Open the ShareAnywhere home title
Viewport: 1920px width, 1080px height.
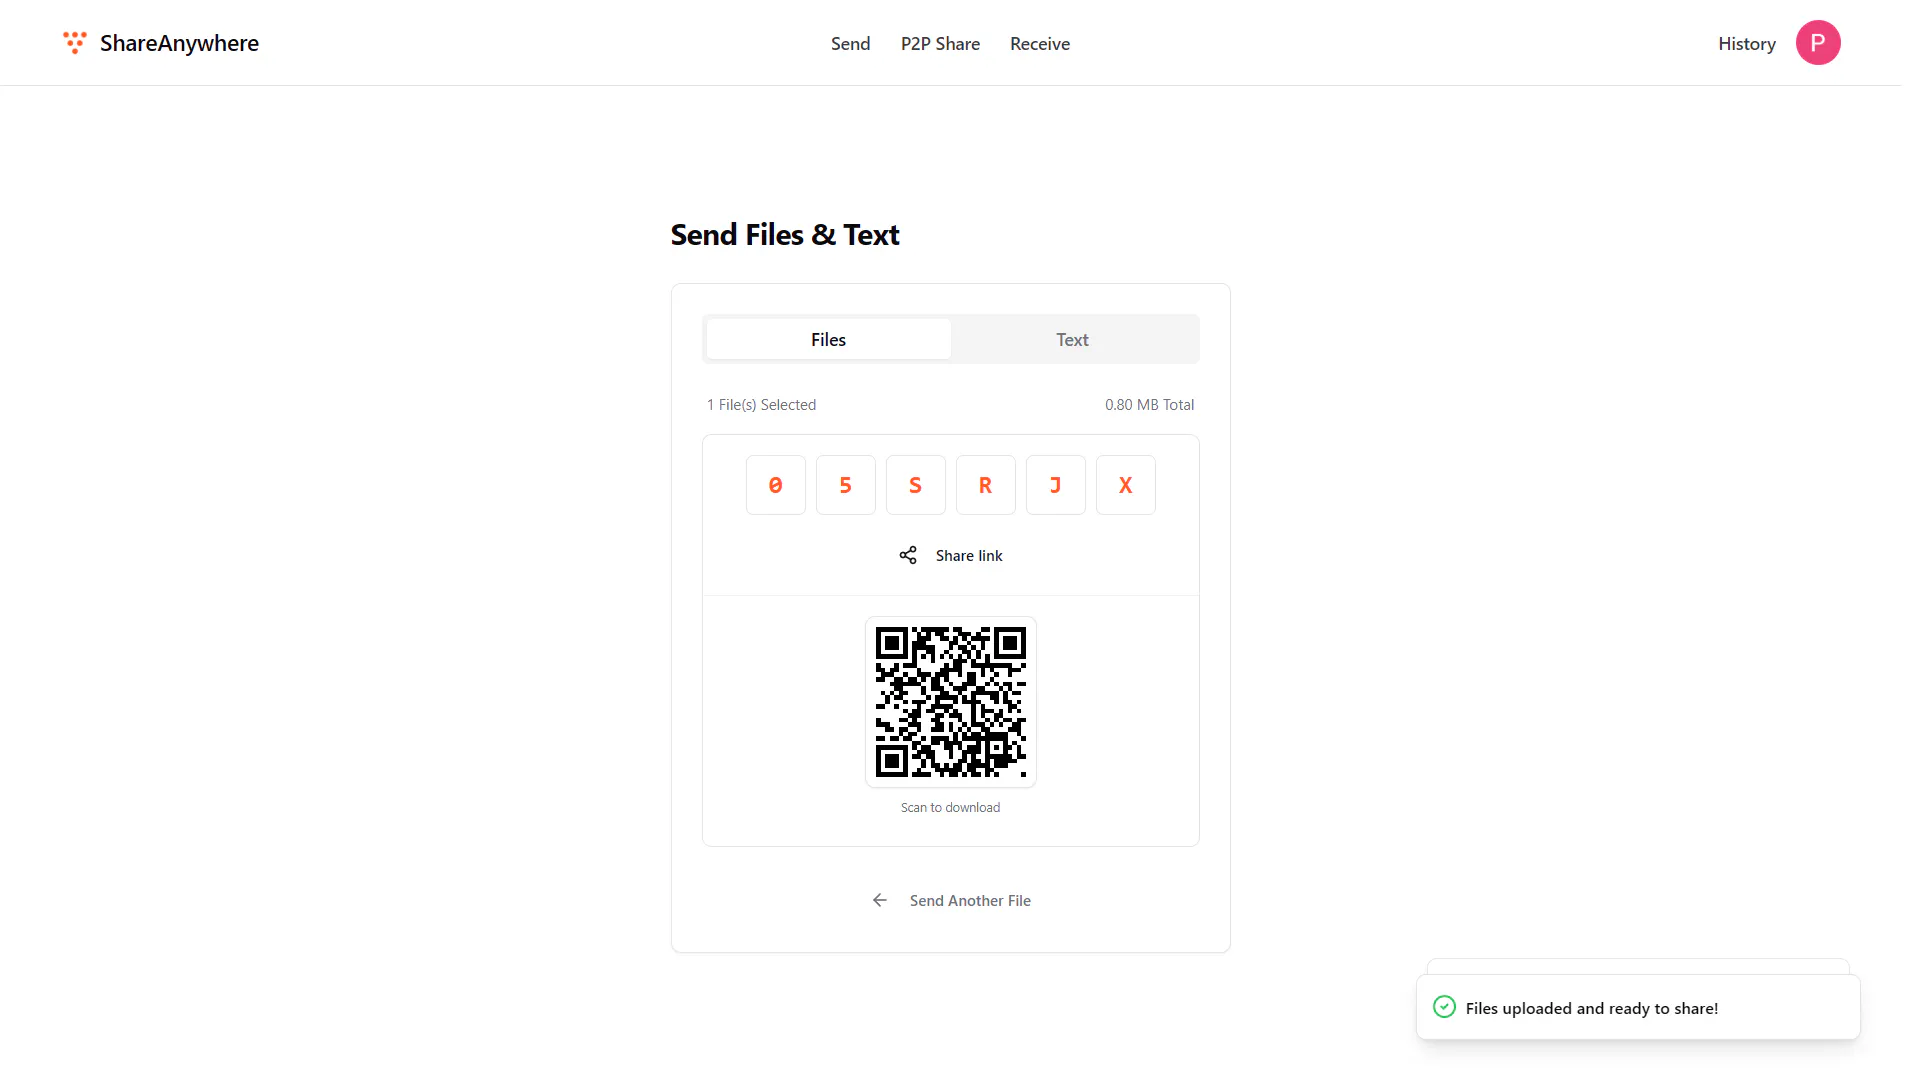[x=179, y=43]
